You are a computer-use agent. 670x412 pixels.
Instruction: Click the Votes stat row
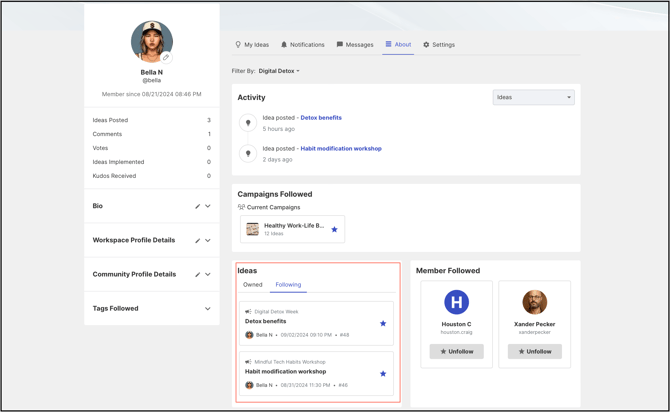[152, 148]
